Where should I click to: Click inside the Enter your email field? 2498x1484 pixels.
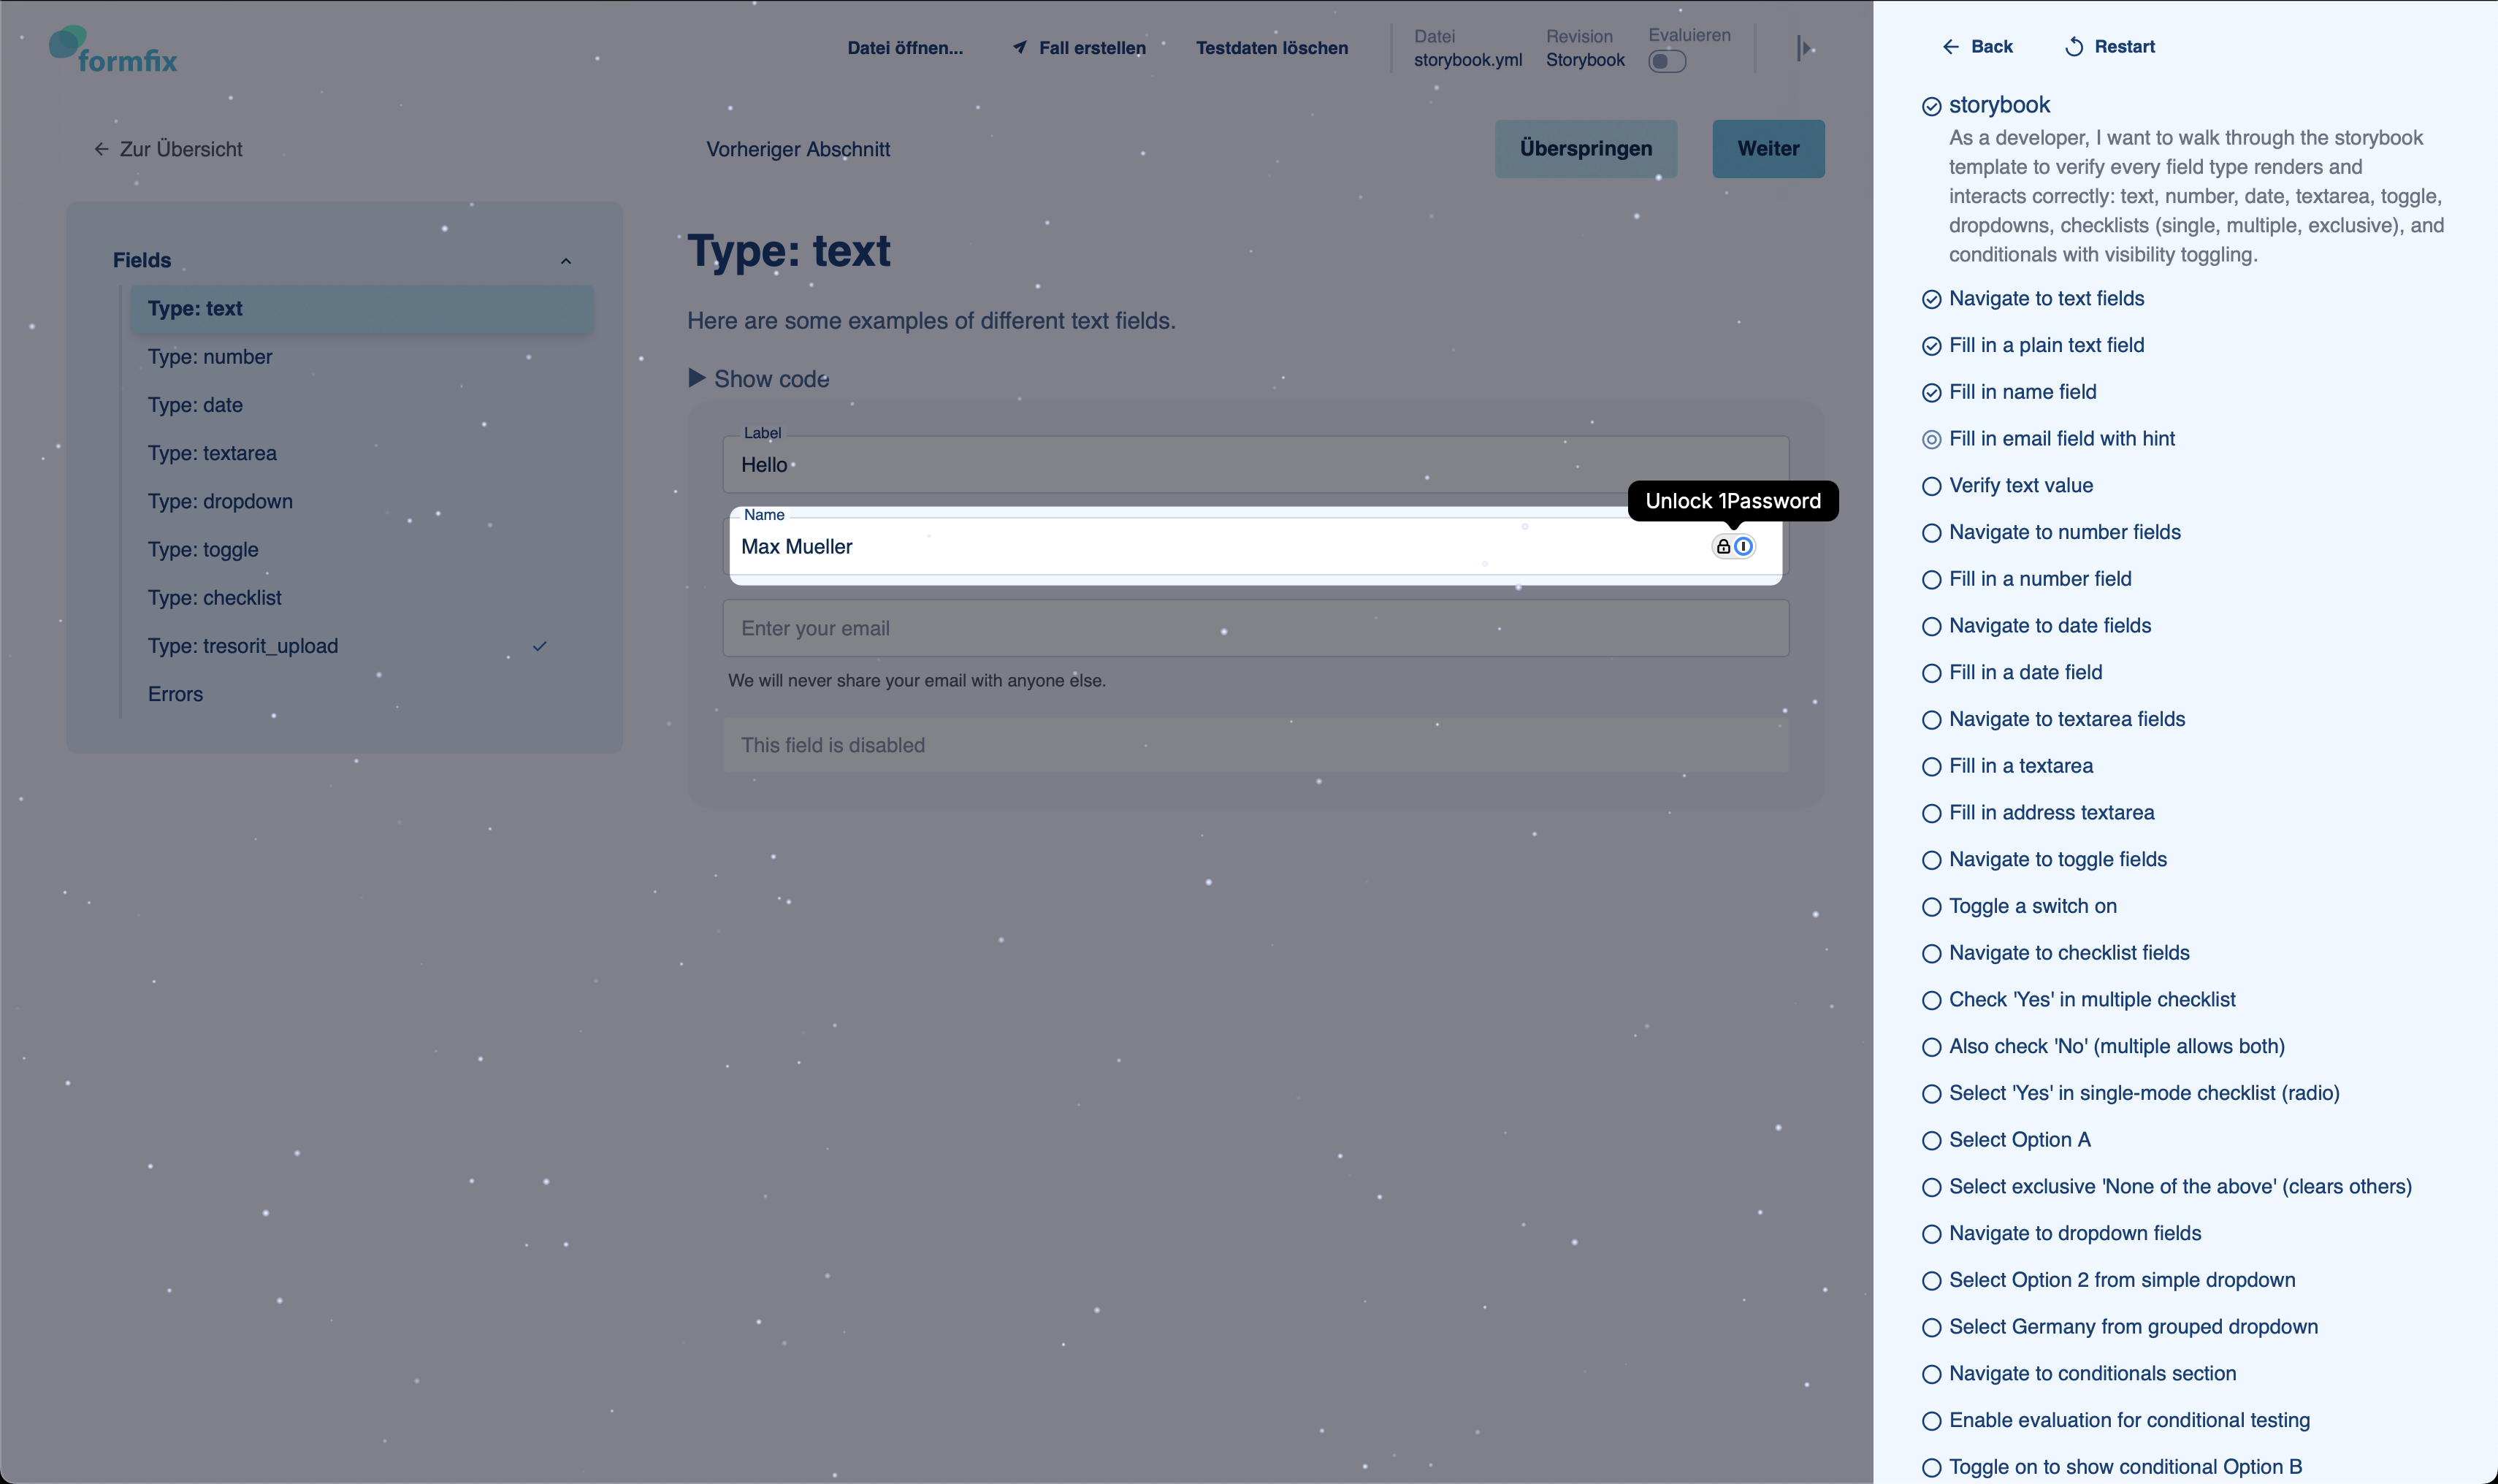1100,627
